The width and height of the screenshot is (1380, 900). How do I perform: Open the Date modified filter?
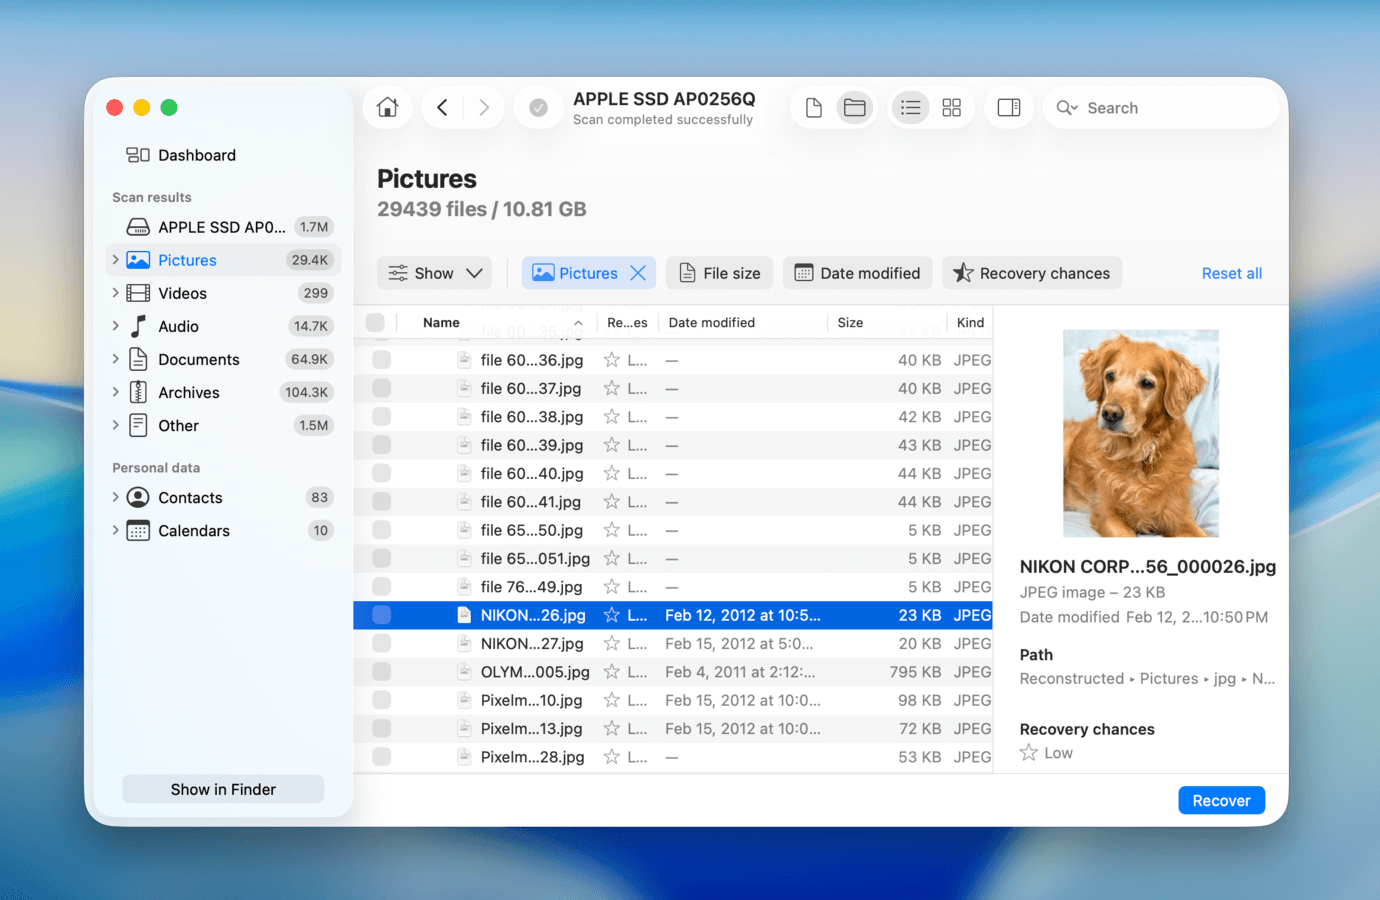[x=859, y=272]
